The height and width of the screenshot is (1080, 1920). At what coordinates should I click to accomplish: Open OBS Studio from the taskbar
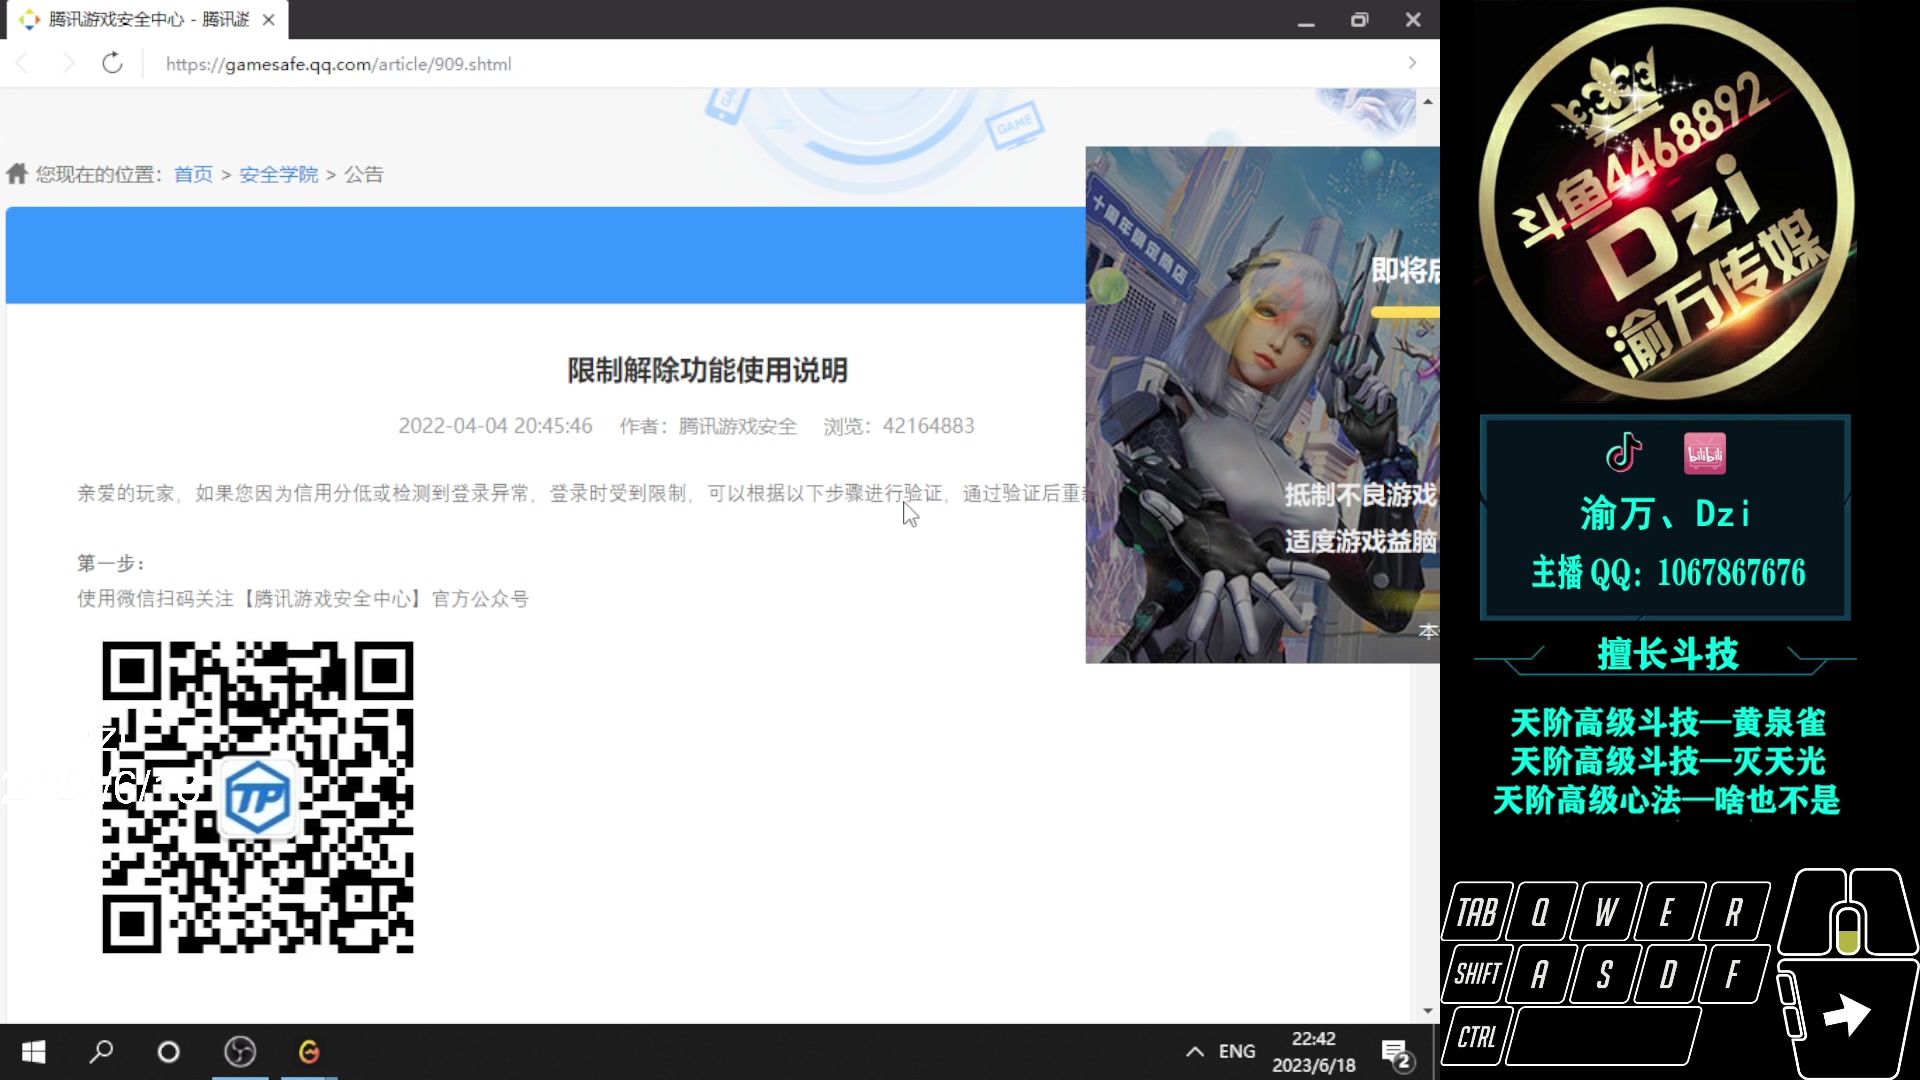click(240, 1052)
